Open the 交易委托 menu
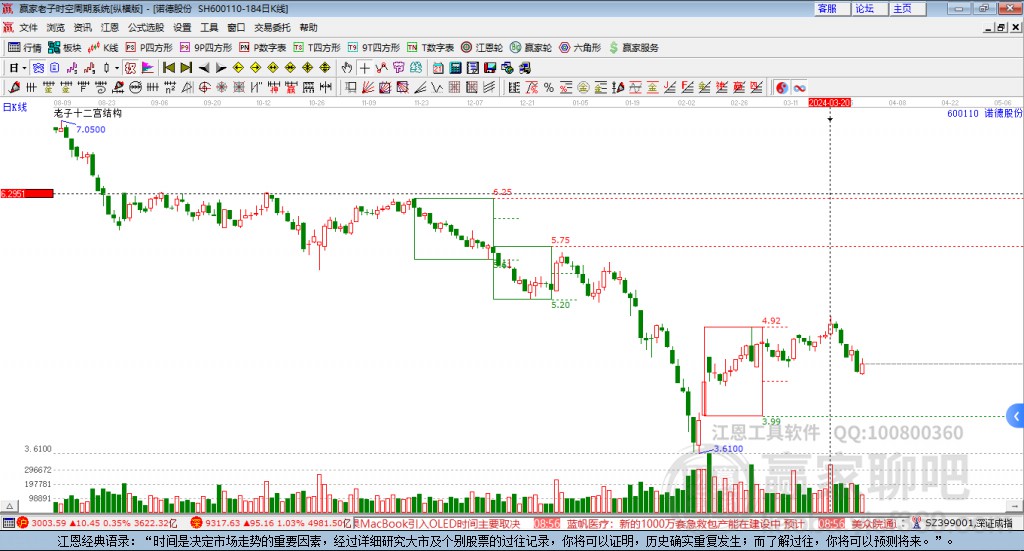This screenshot has width=1024, height=551. pos(272,27)
